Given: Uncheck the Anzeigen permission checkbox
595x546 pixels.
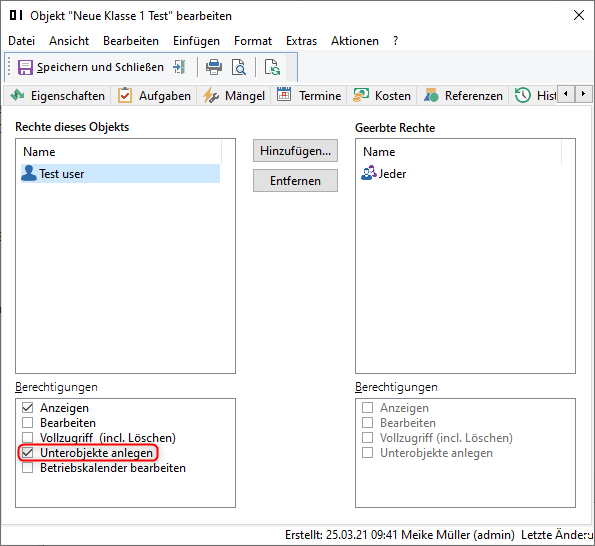Looking at the screenshot, I should point(27,408).
